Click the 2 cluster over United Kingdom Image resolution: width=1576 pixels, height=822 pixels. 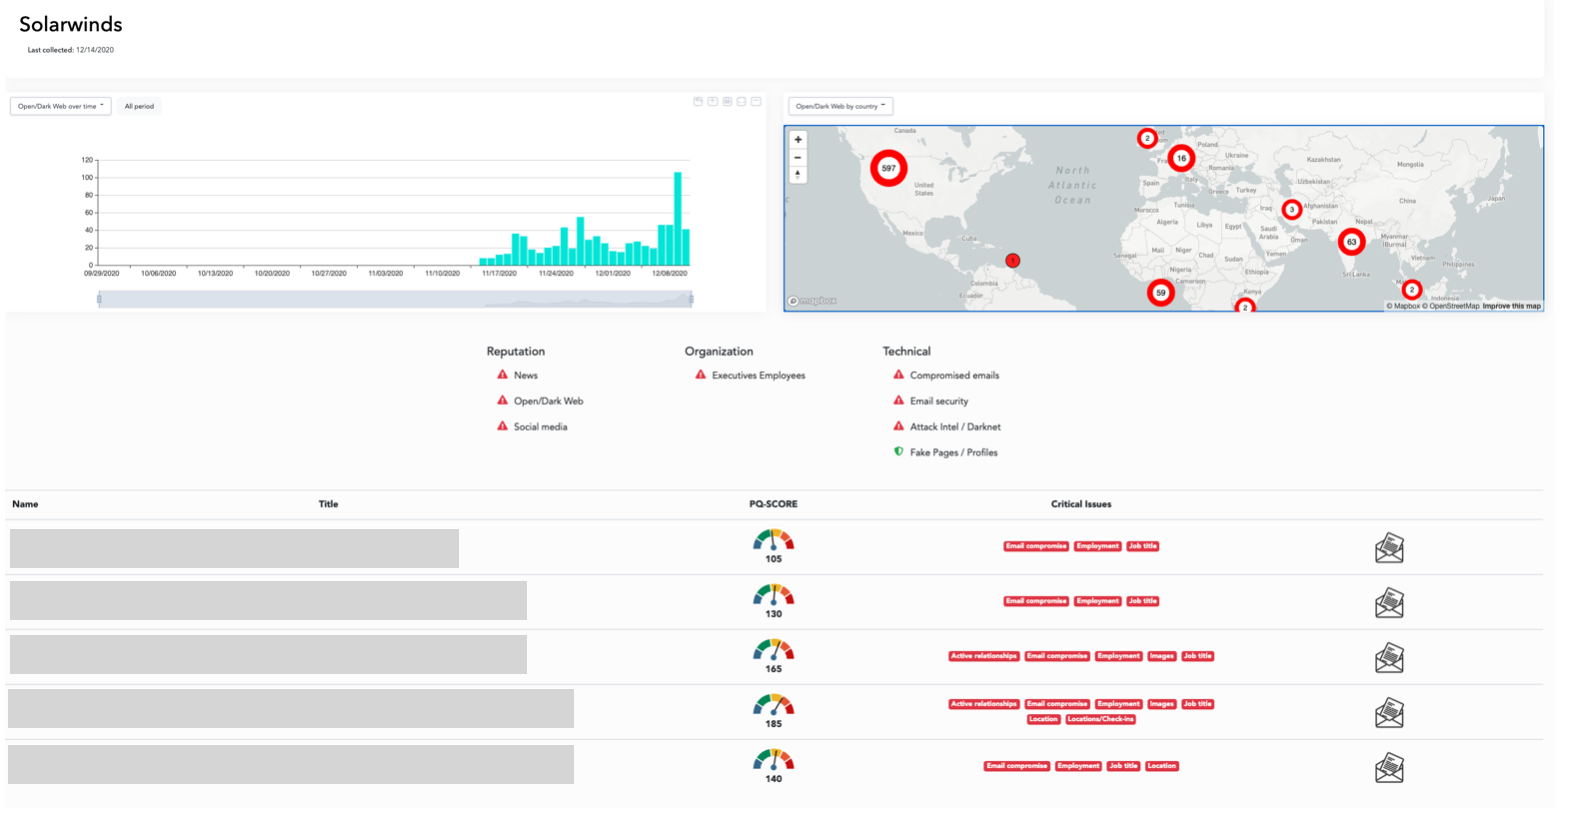click(x=1148, y=138)
